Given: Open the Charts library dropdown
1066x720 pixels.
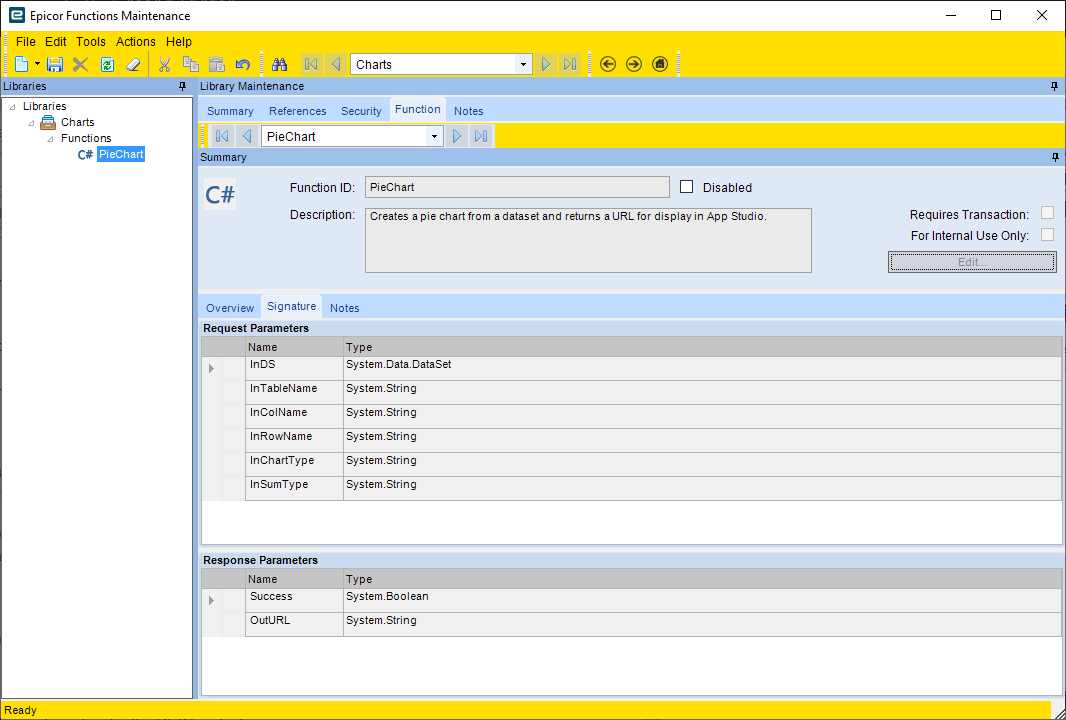Looking at the screenshot, I should 523,65.
